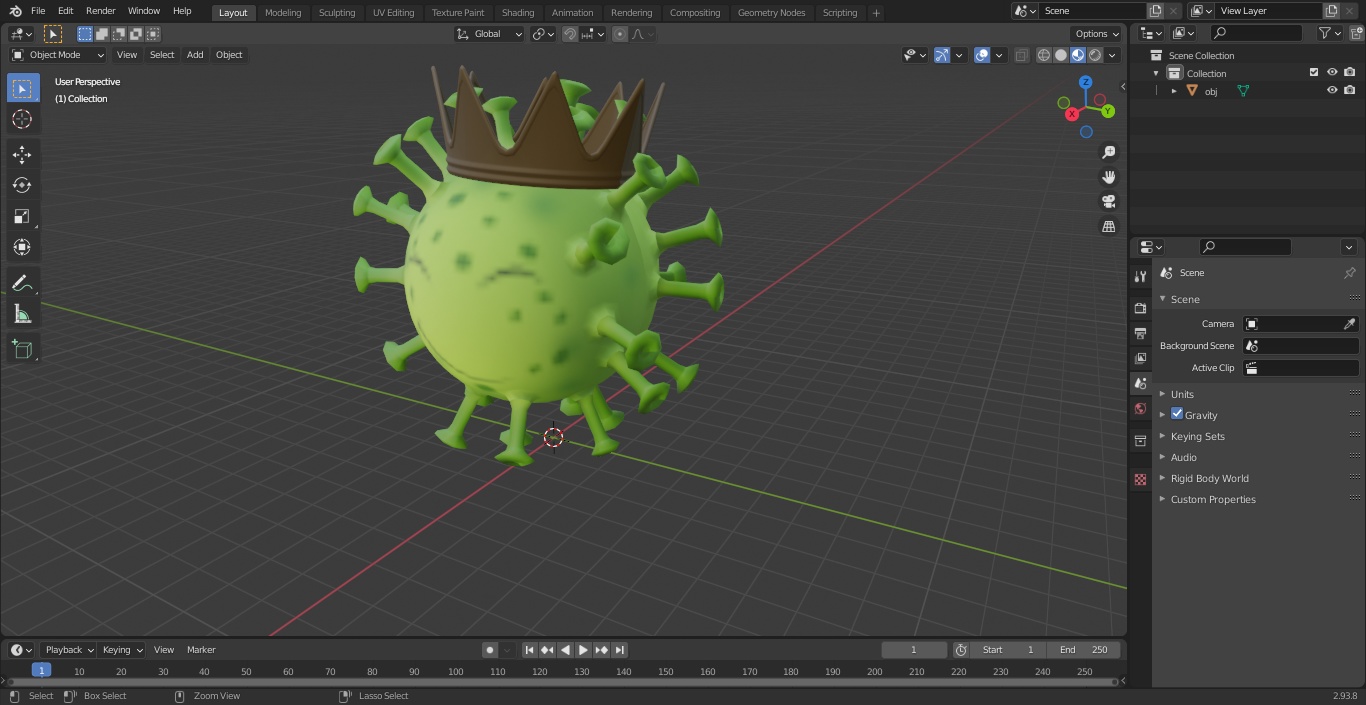Open the Tool properties tab
Screen dimensions: 1366x705
tap(1140, 276)
